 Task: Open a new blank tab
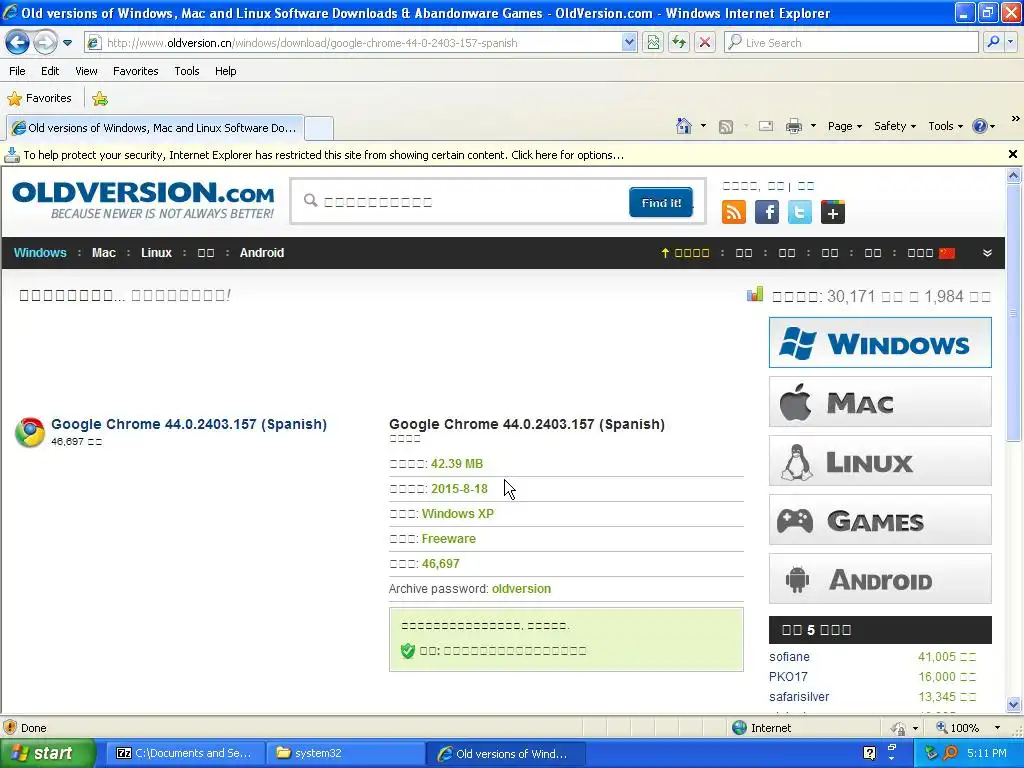tap(319, 128)
